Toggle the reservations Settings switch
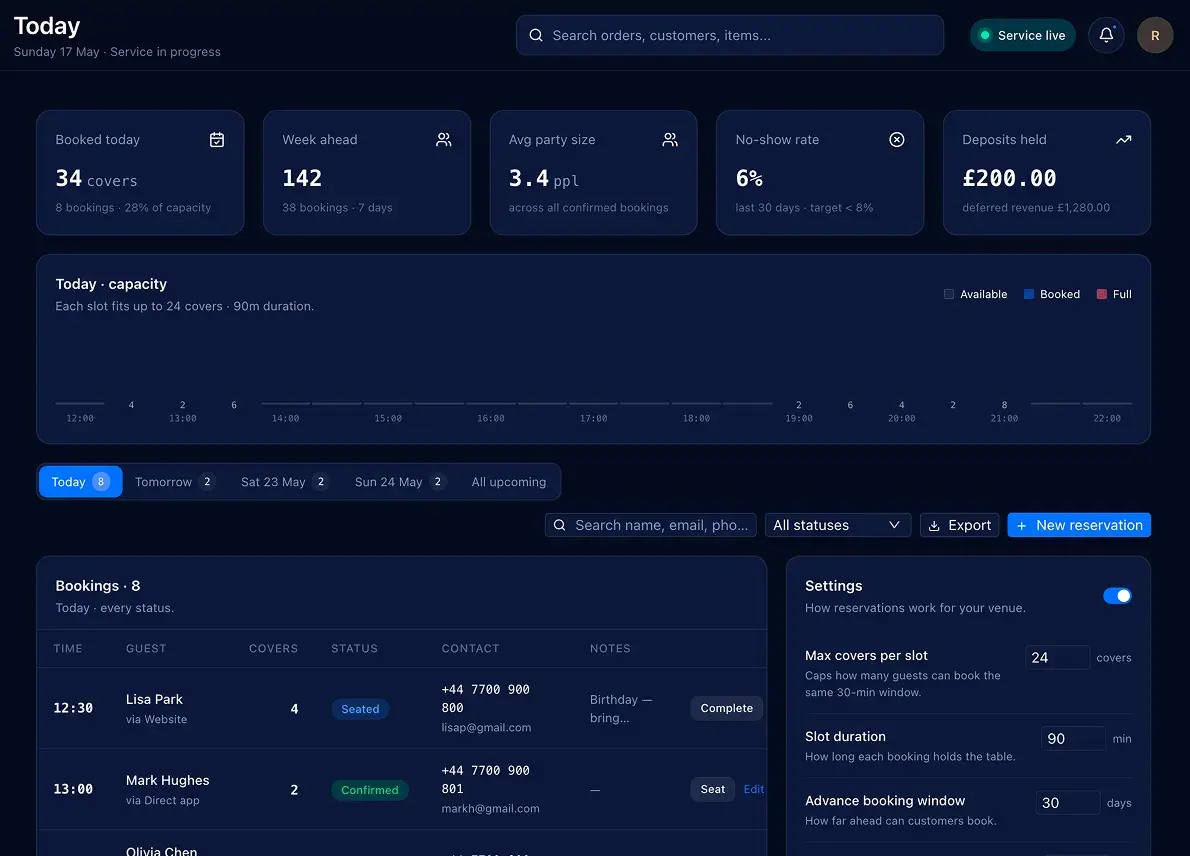Viewport: 1190px width, 856px height. click(1117, 596)
